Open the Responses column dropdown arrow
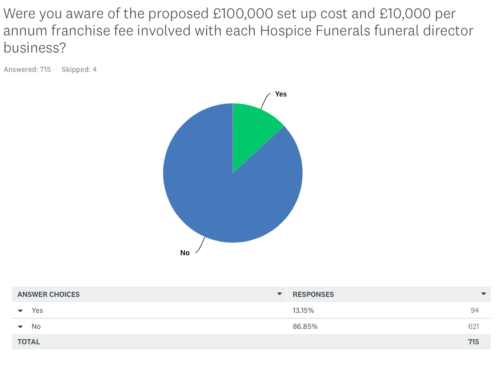Image resolution: width=500 pixels, height=370 pixels. click(x=483, y=294)
